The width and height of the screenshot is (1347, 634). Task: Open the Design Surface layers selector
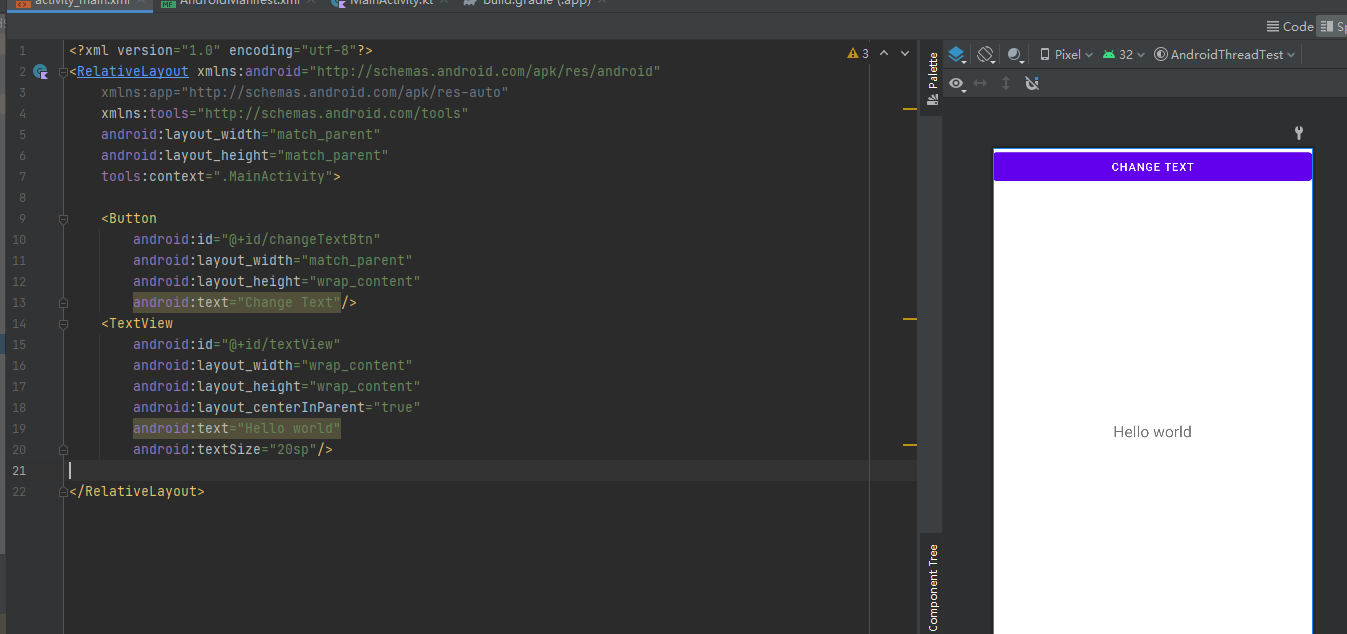tap(957, 55)
